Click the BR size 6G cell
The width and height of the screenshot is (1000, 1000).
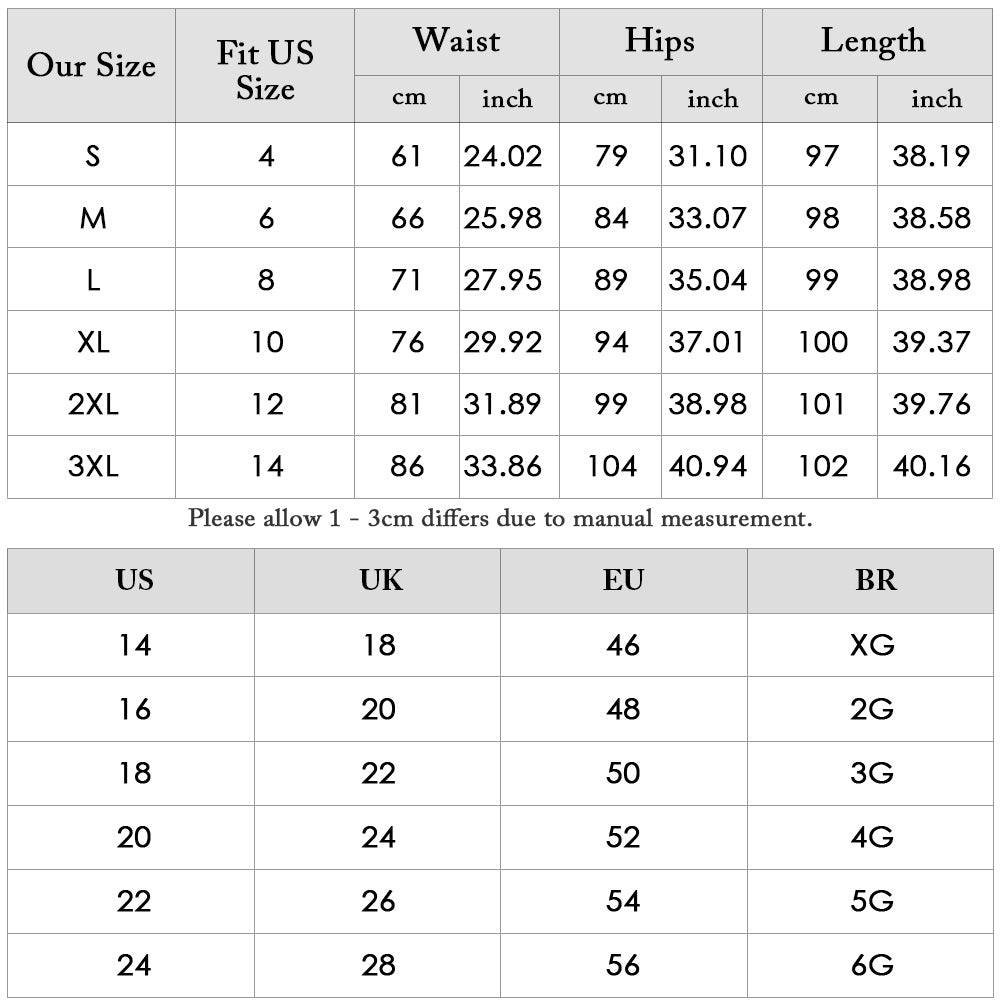point(872,965)
